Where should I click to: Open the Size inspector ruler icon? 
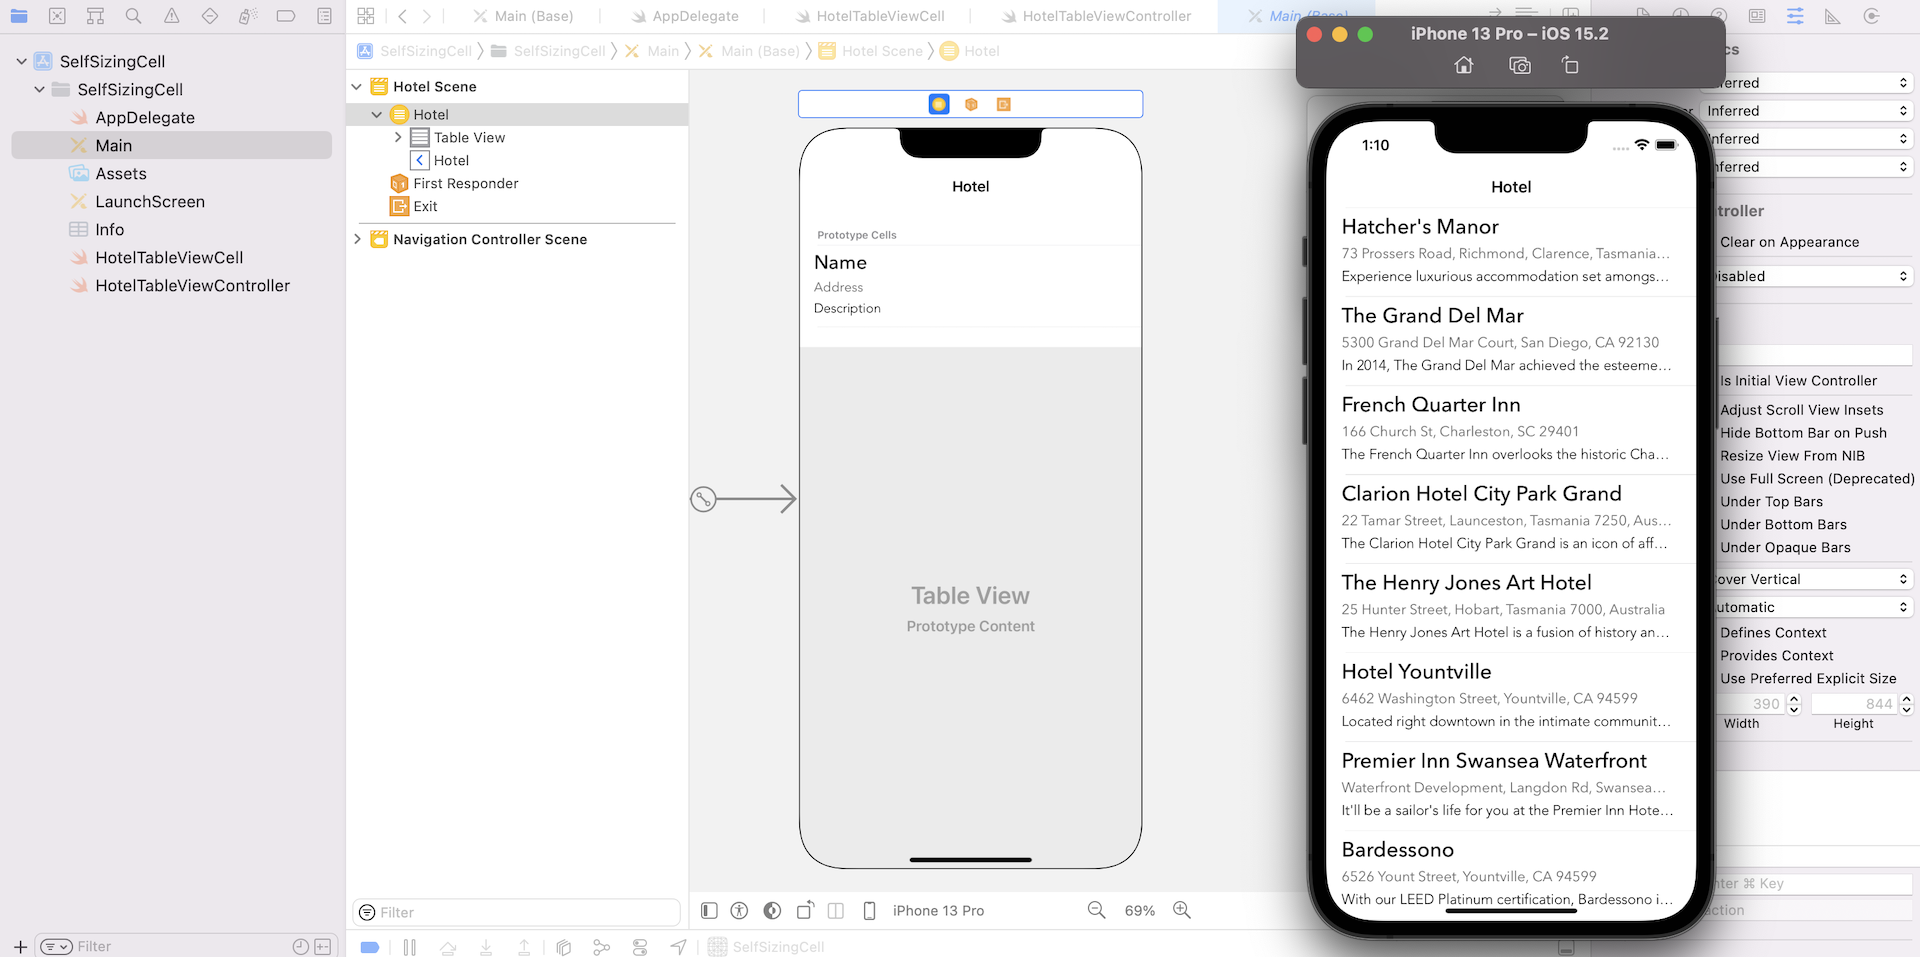pyautogui.click(x=1833, y=16)
